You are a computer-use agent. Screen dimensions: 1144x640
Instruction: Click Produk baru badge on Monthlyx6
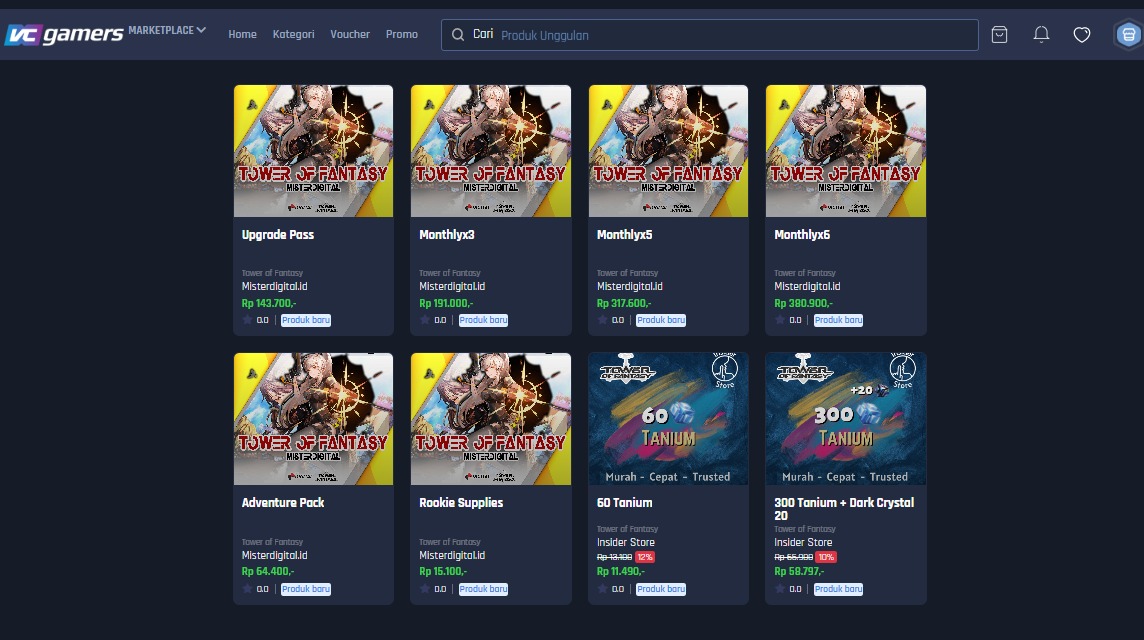[838, 320]
